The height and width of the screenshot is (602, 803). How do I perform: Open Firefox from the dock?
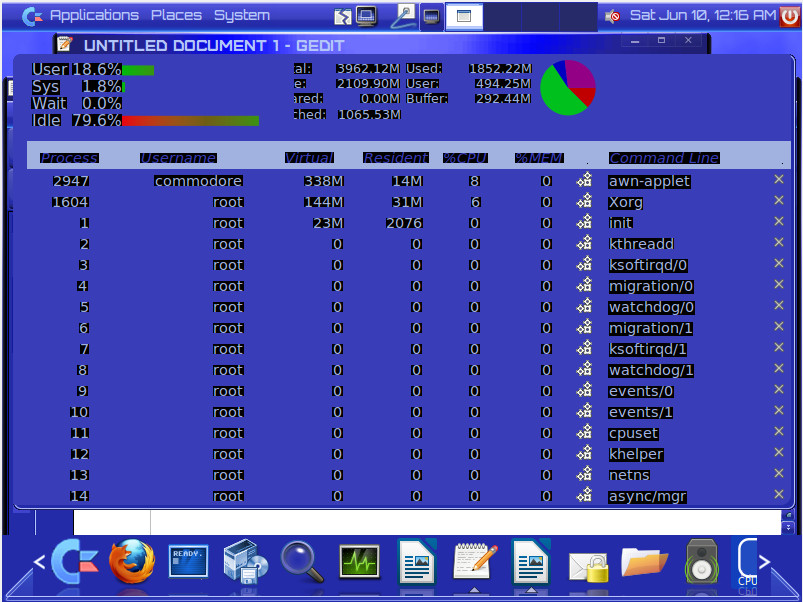coord(132,562)
